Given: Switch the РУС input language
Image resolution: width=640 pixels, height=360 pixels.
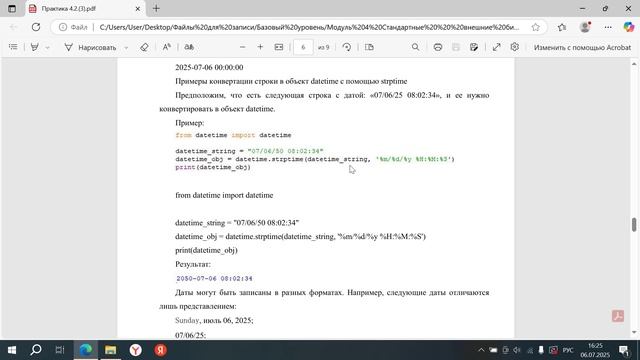Looking at the screenshot, I should click(567, 350).
